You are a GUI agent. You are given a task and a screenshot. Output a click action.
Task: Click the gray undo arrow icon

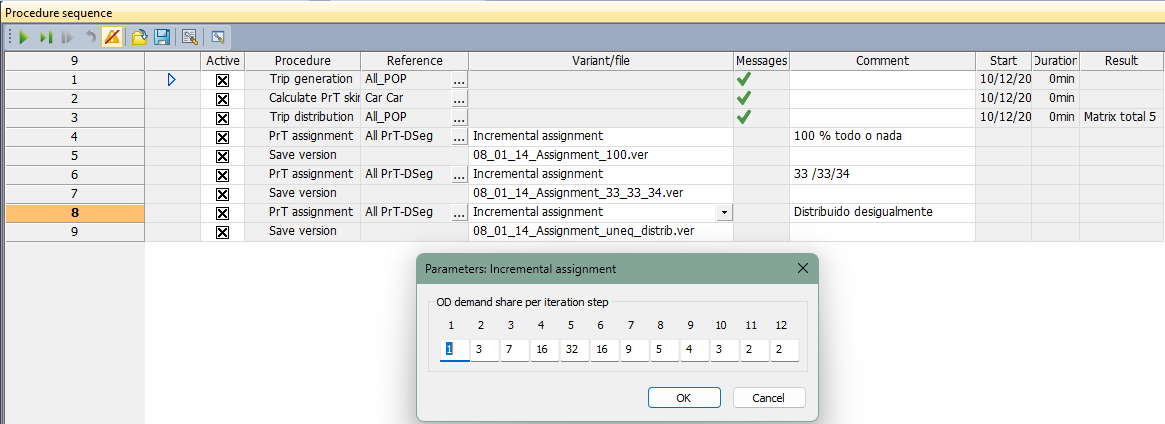[x=91, y=37]
